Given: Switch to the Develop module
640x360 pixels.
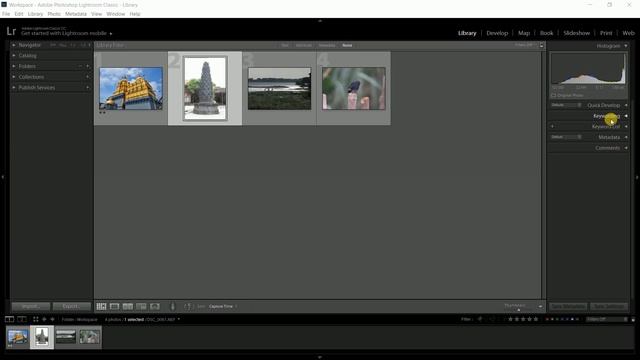Looking at the screenshot, I should point(497,33).
